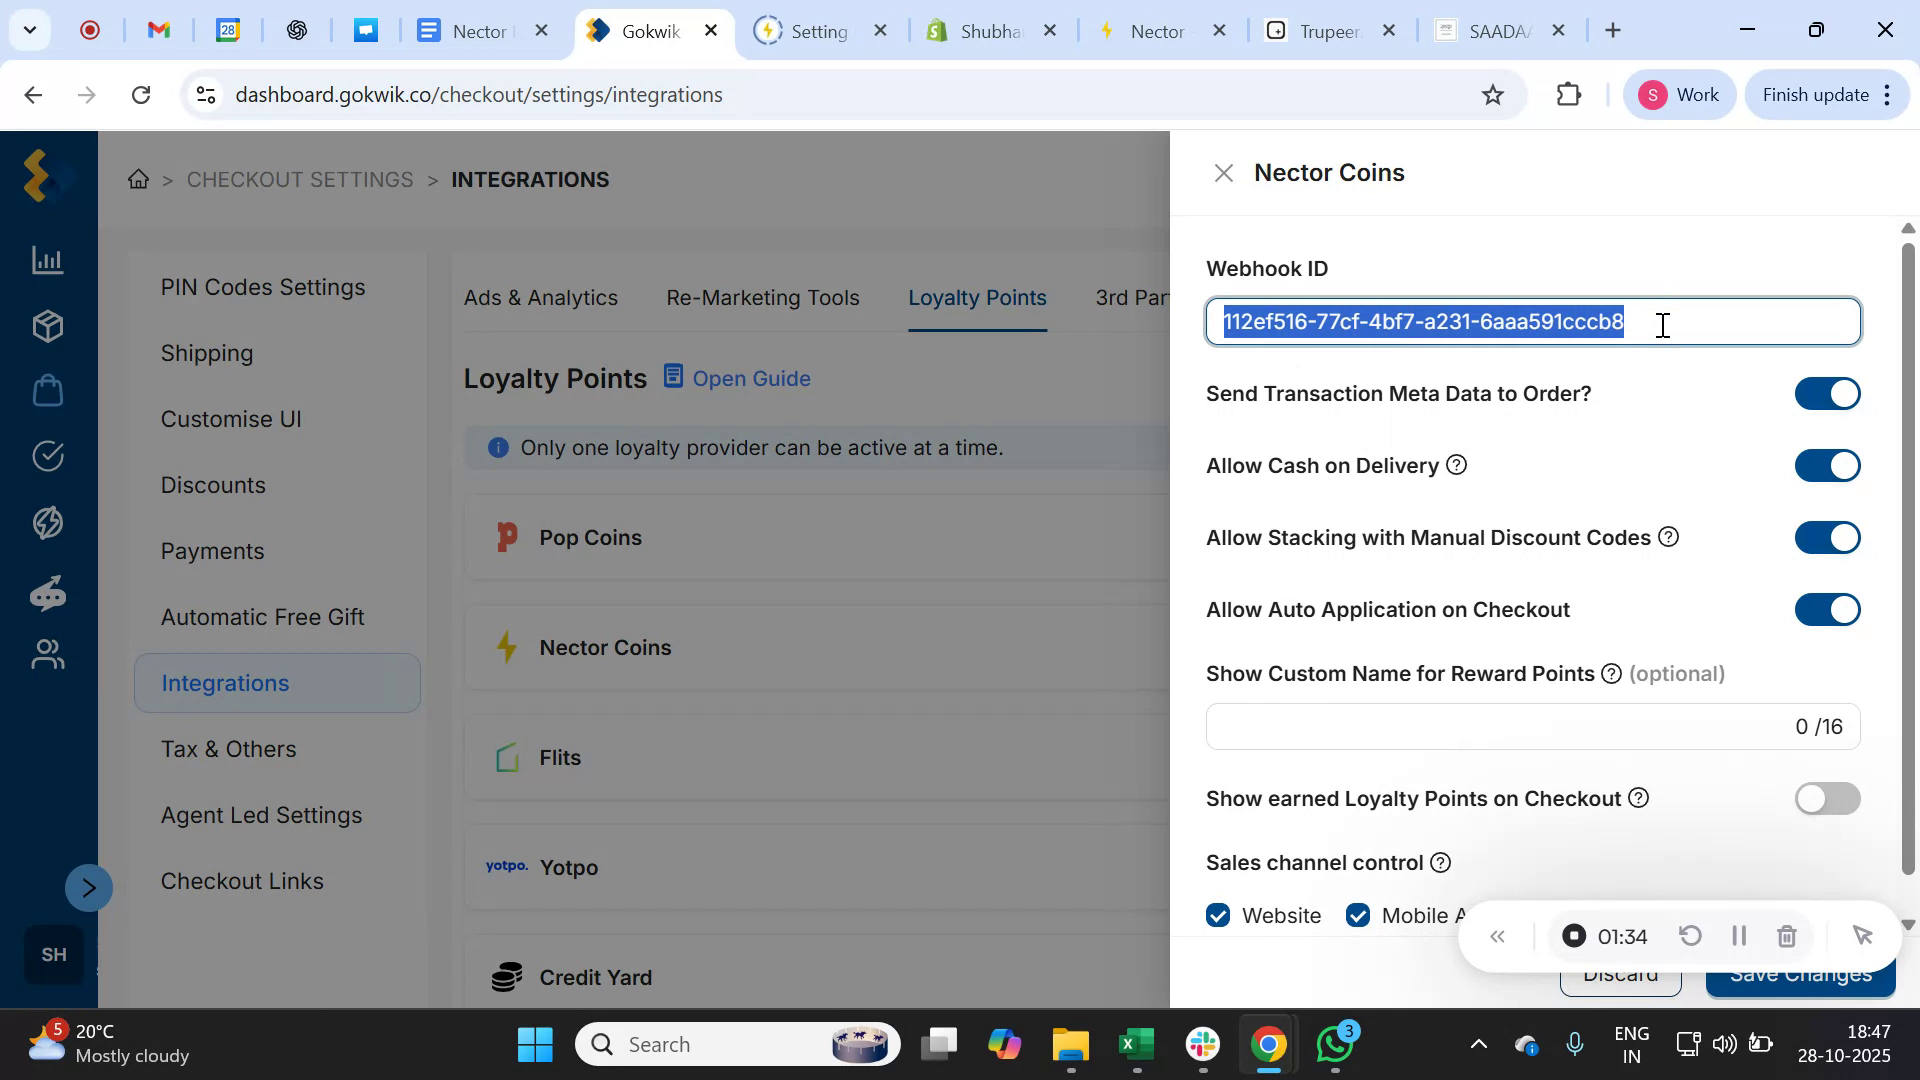Expand the sidebar with the arrow button
Screen dimensions: 1920x1080
(x=88, y=887)
